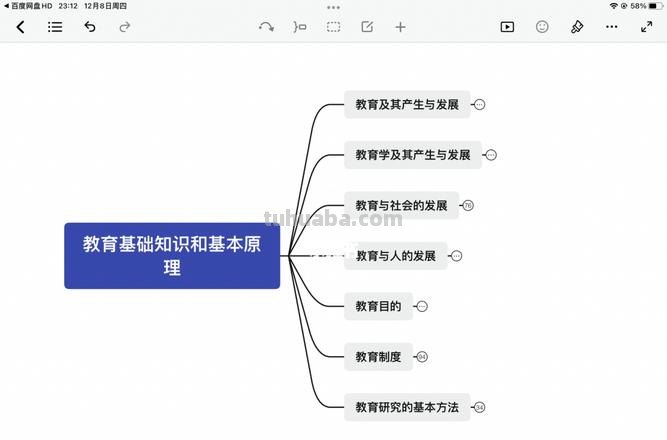The width and height of the screenshot is (667, 440).
Task: Tap the back arrow icon
Action: point(20,27)
